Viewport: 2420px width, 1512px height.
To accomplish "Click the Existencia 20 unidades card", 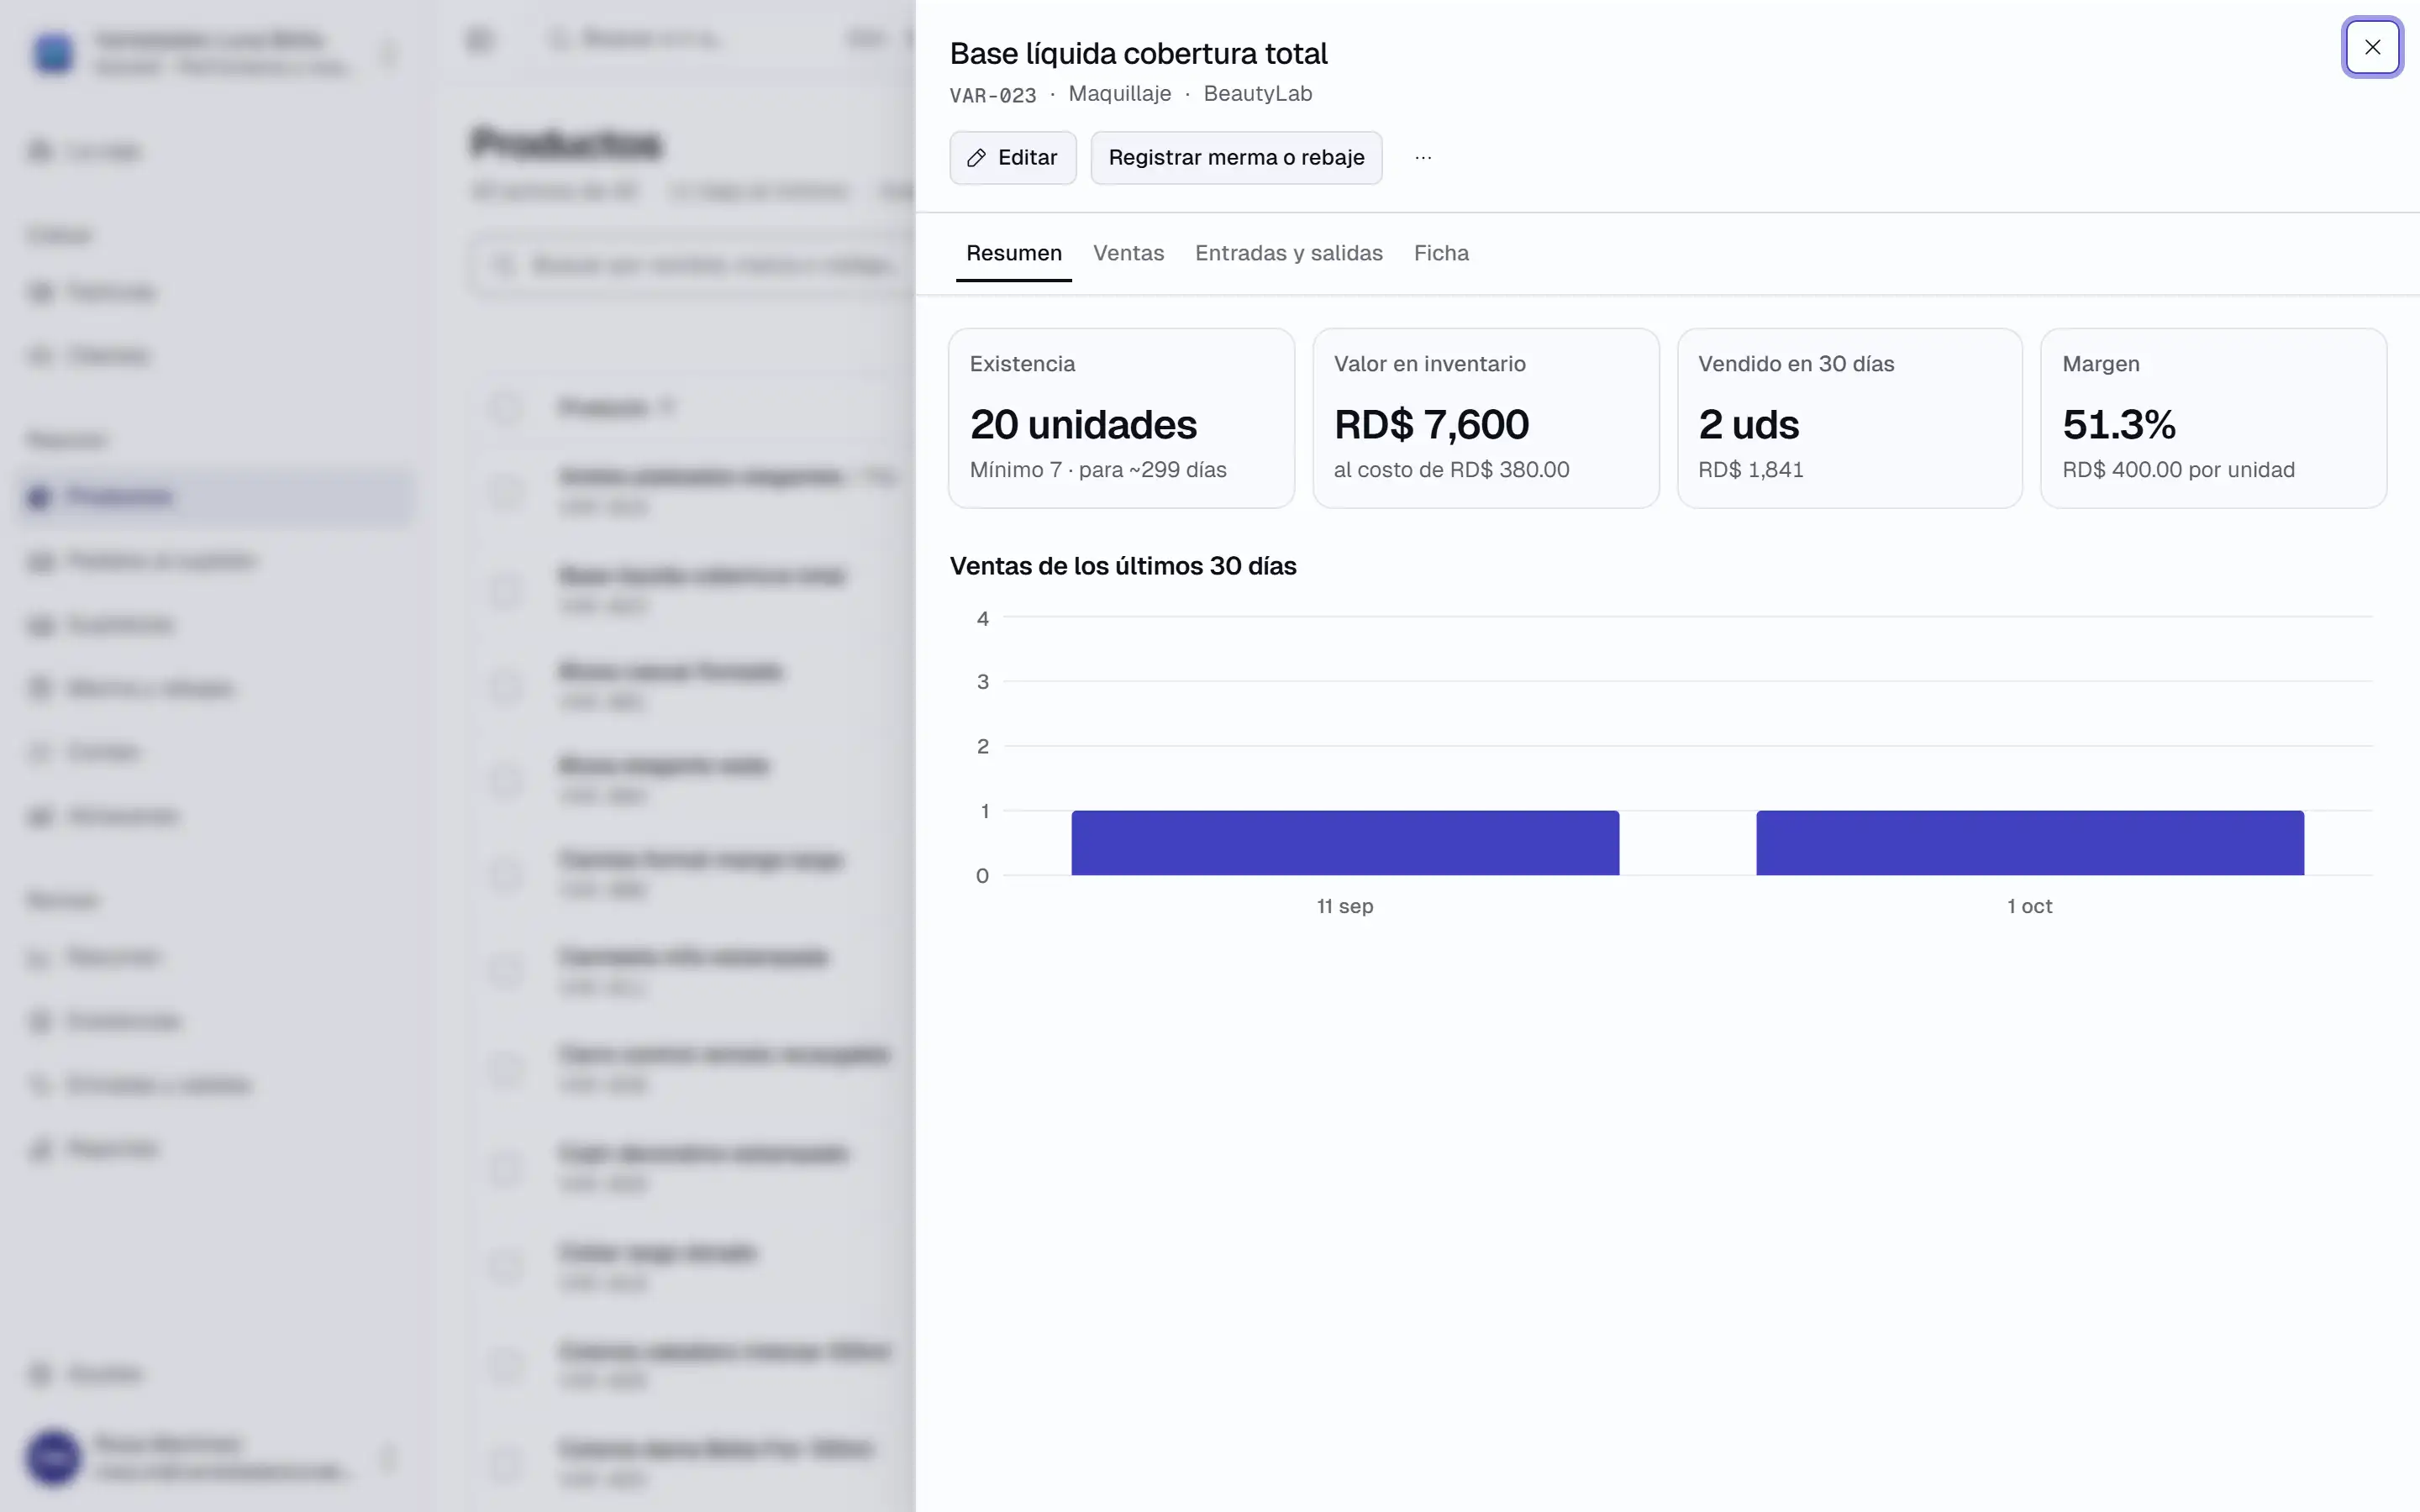I will click(x=1121, y=418).
